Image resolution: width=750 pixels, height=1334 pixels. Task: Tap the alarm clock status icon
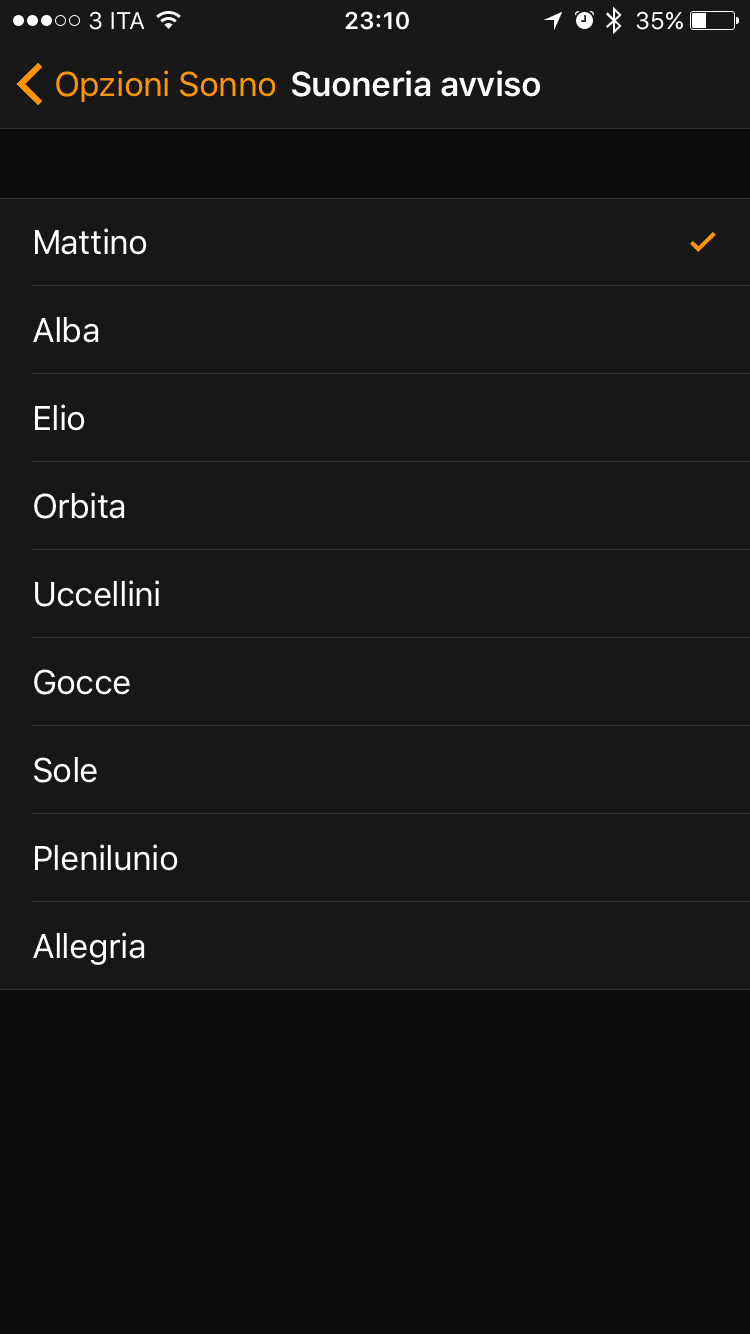pyautogui.click(x=585, y=21)
